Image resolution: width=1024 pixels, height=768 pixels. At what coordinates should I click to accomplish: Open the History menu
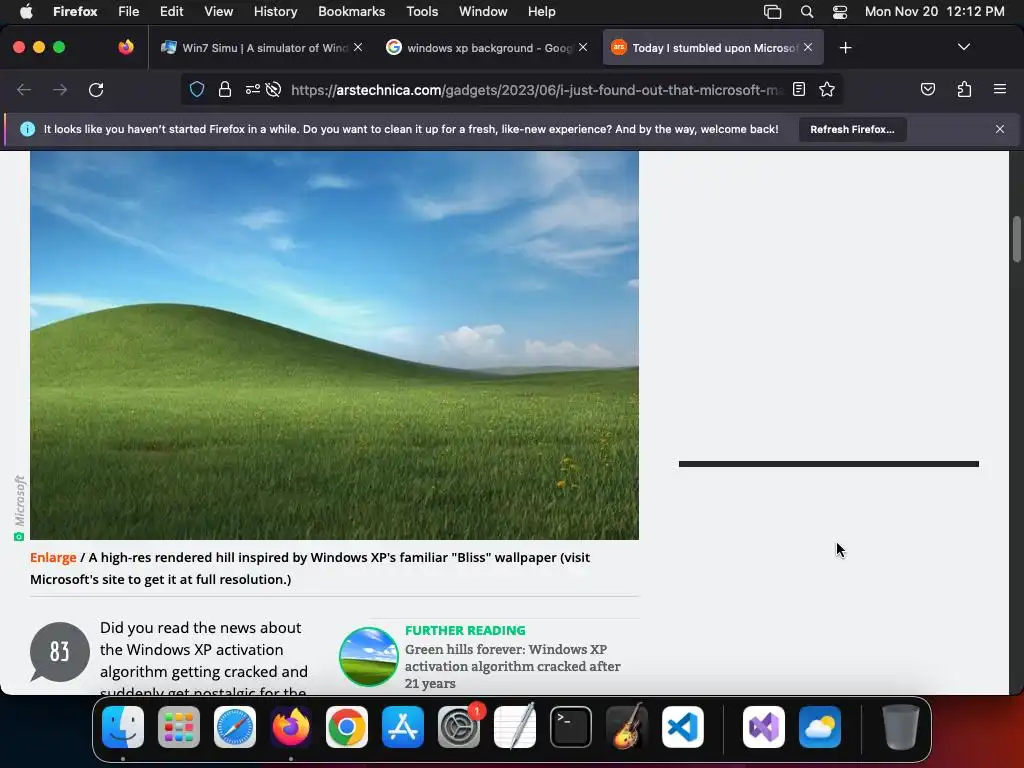(x=275, y=11)
